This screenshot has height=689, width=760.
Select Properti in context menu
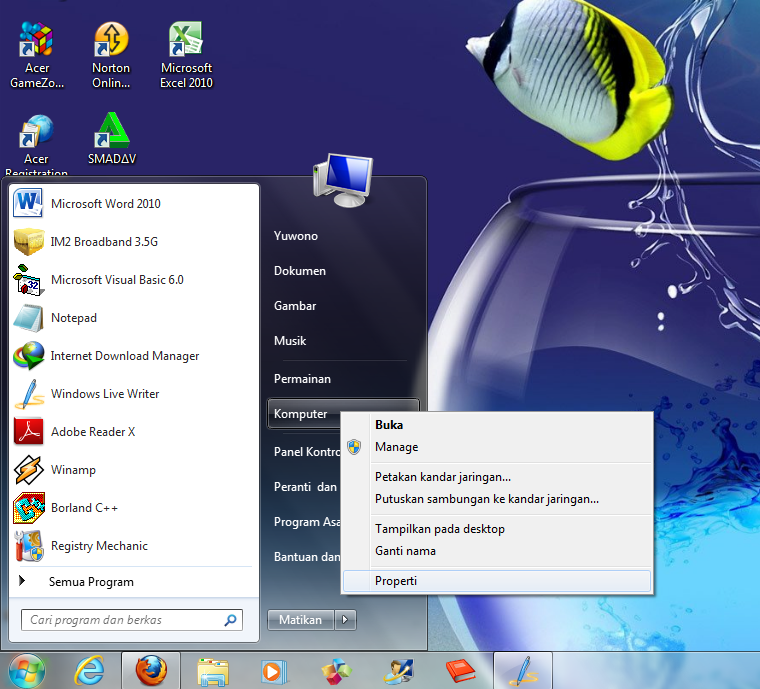(x=497, y=580)
